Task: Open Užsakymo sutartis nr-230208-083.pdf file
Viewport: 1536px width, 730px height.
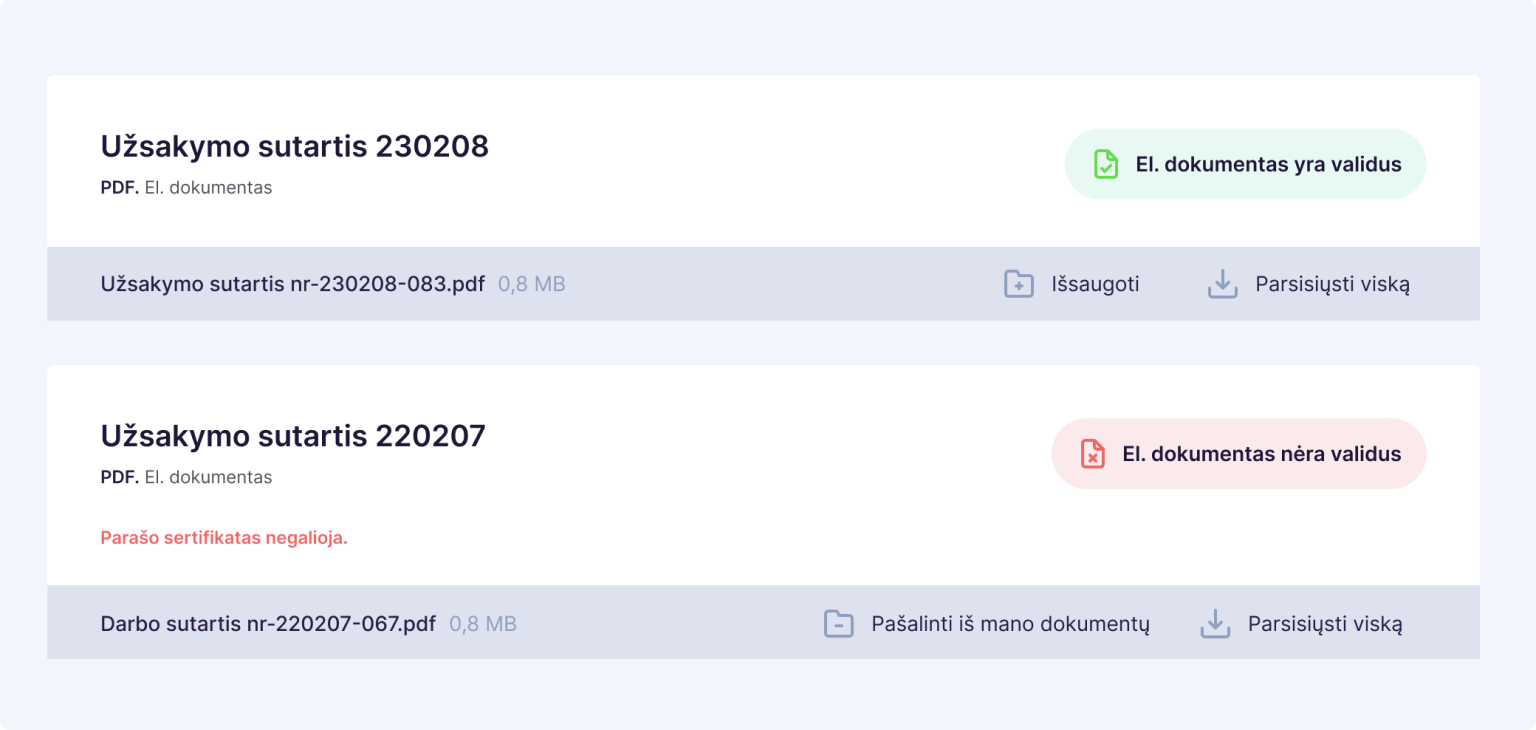Action: [292, 284]
